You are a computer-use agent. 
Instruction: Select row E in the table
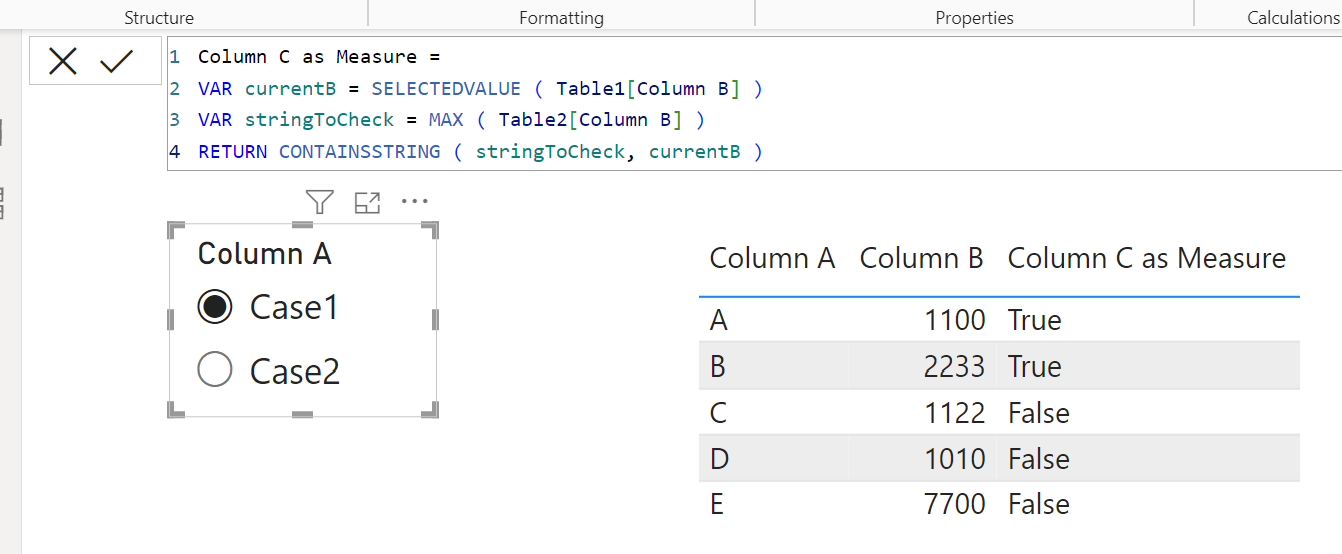(999, 504)
